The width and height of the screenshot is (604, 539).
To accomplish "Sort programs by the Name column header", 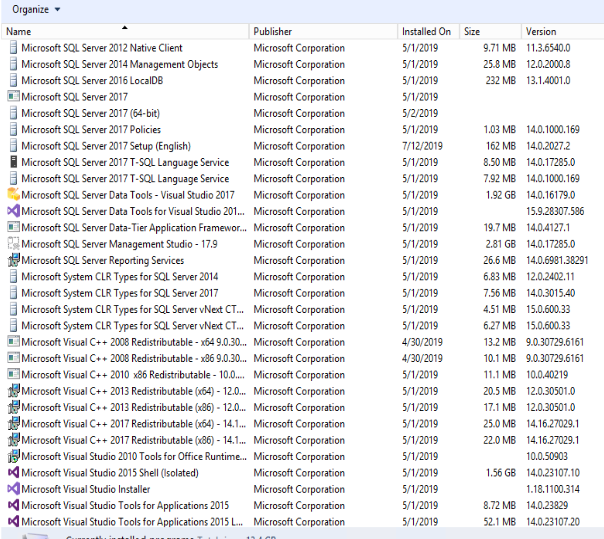I will (x=125, y=32).
